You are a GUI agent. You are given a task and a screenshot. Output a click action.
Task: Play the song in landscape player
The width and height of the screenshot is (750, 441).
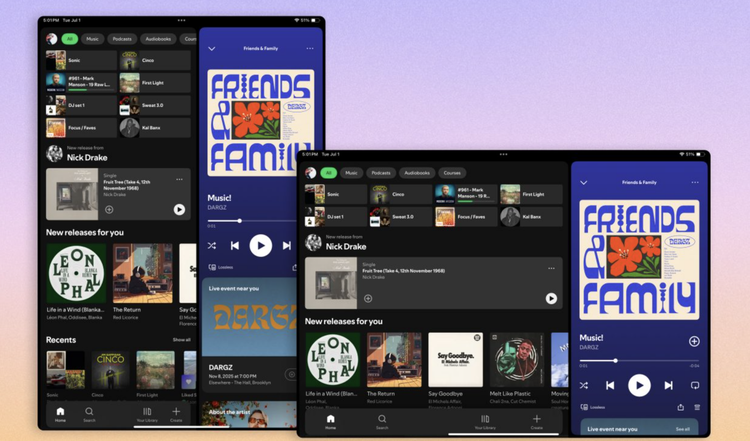click(639, 385)
